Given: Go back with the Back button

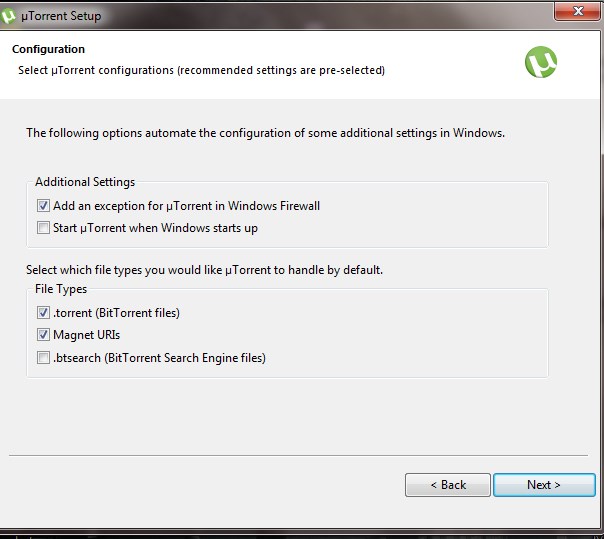Looking at the screenshot, I should (447, 485).
